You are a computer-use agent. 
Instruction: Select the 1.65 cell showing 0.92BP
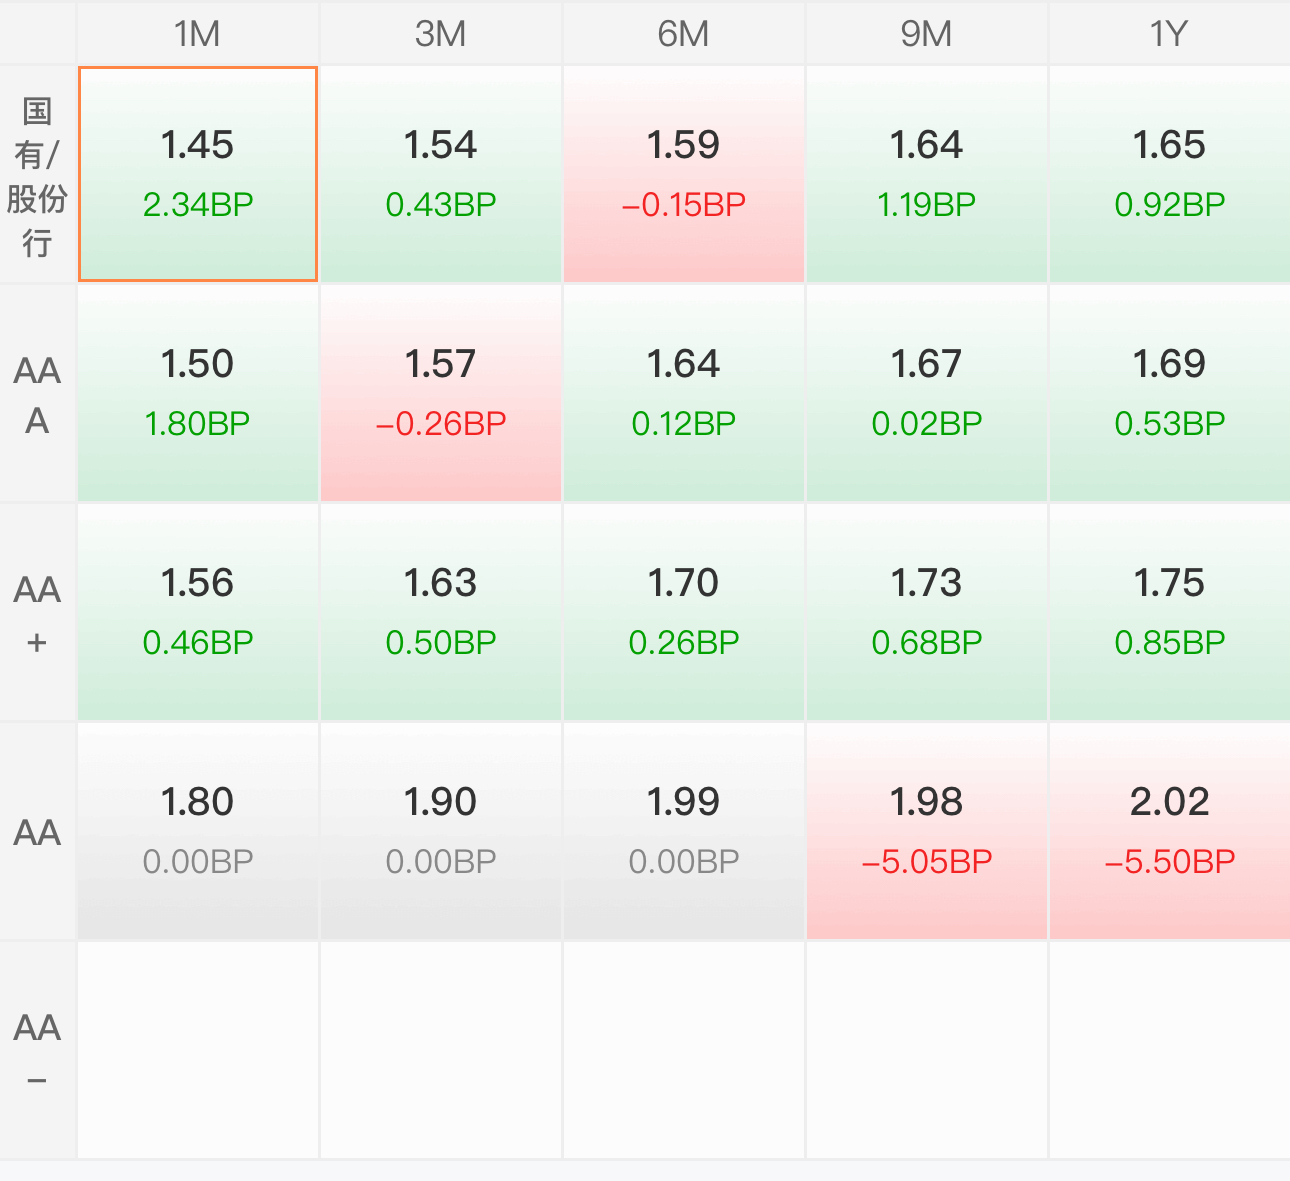(x=1169, y=174)
